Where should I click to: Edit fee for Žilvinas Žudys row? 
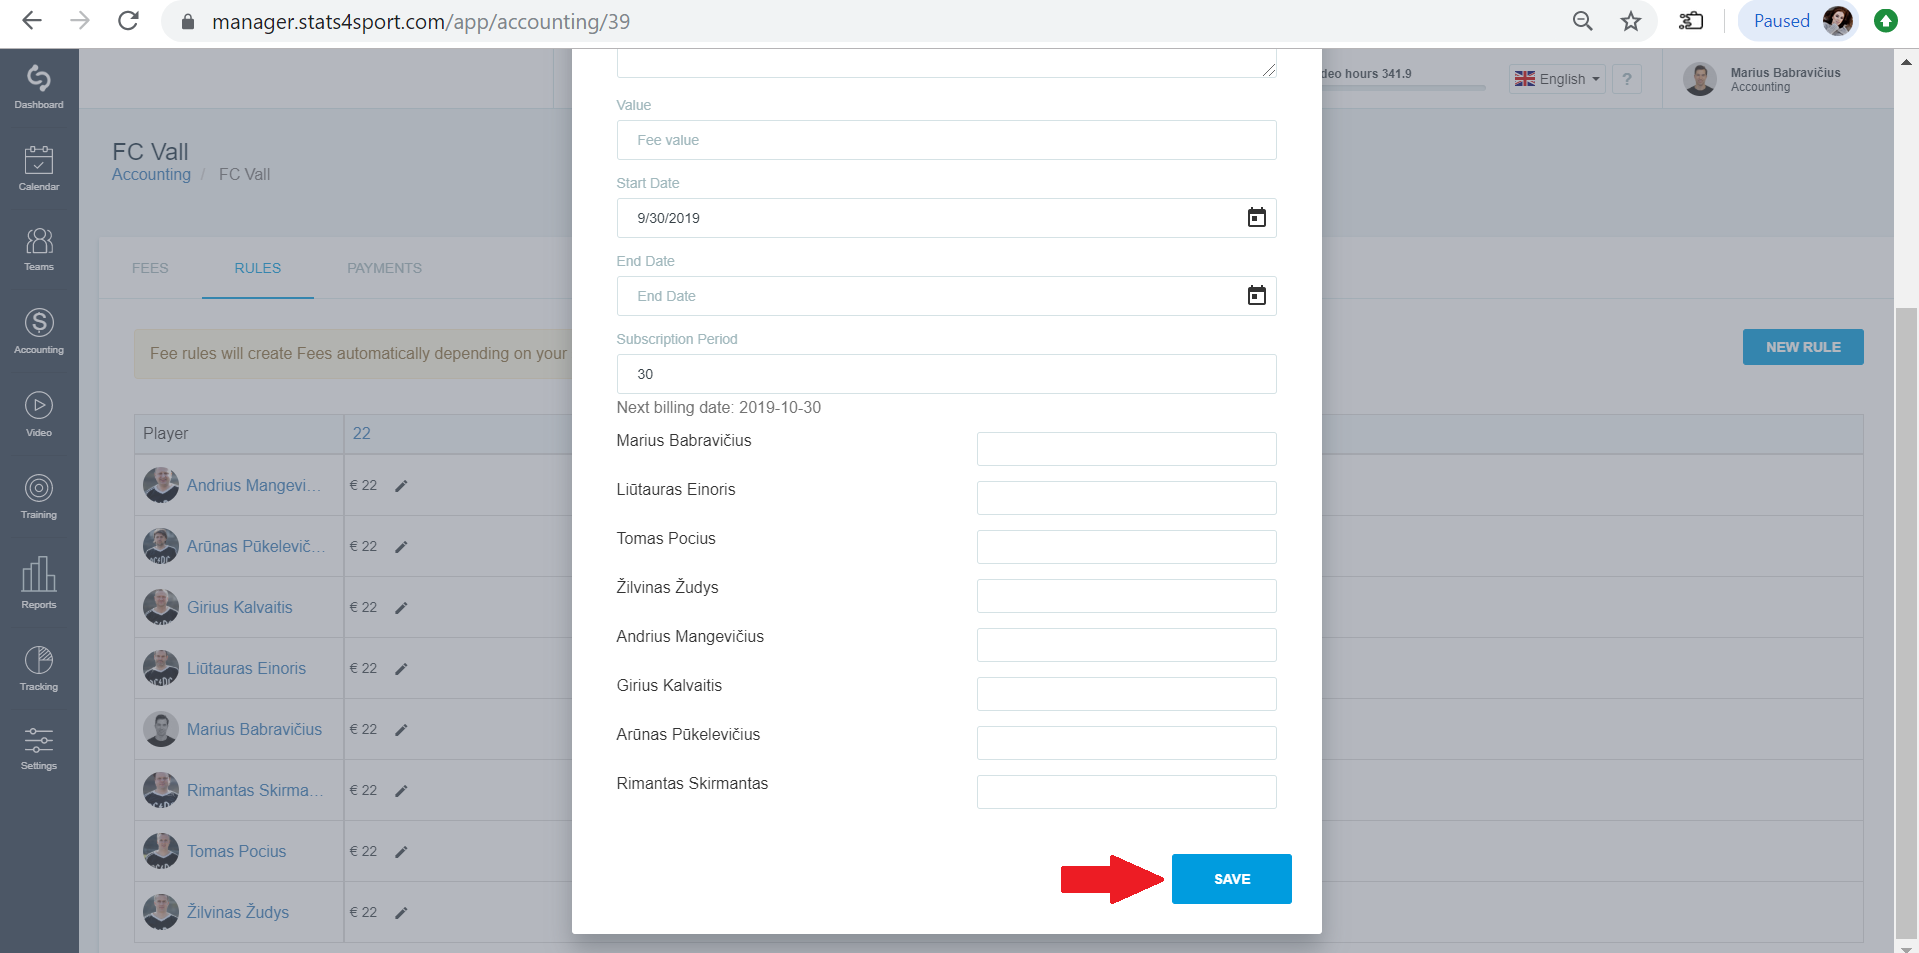pos(401,913)
